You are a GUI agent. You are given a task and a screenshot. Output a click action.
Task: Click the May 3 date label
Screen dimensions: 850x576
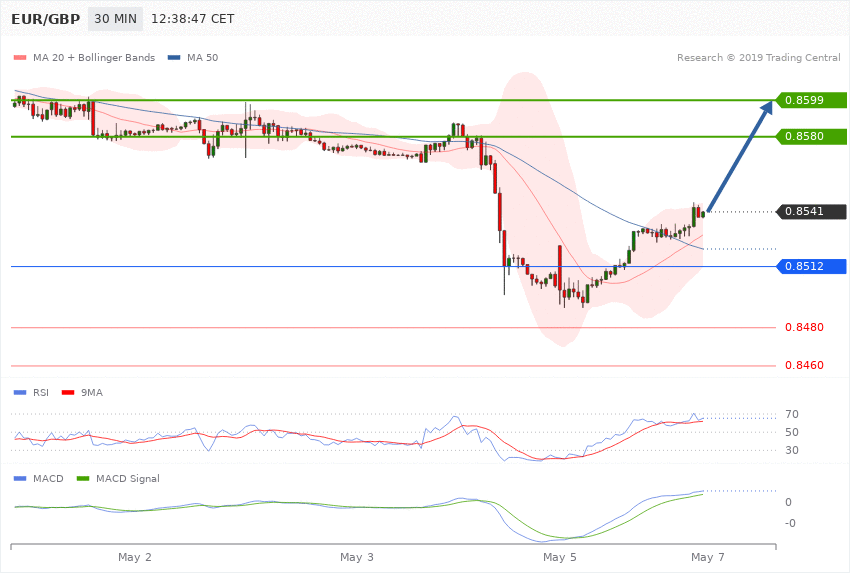tap(357, 557)
